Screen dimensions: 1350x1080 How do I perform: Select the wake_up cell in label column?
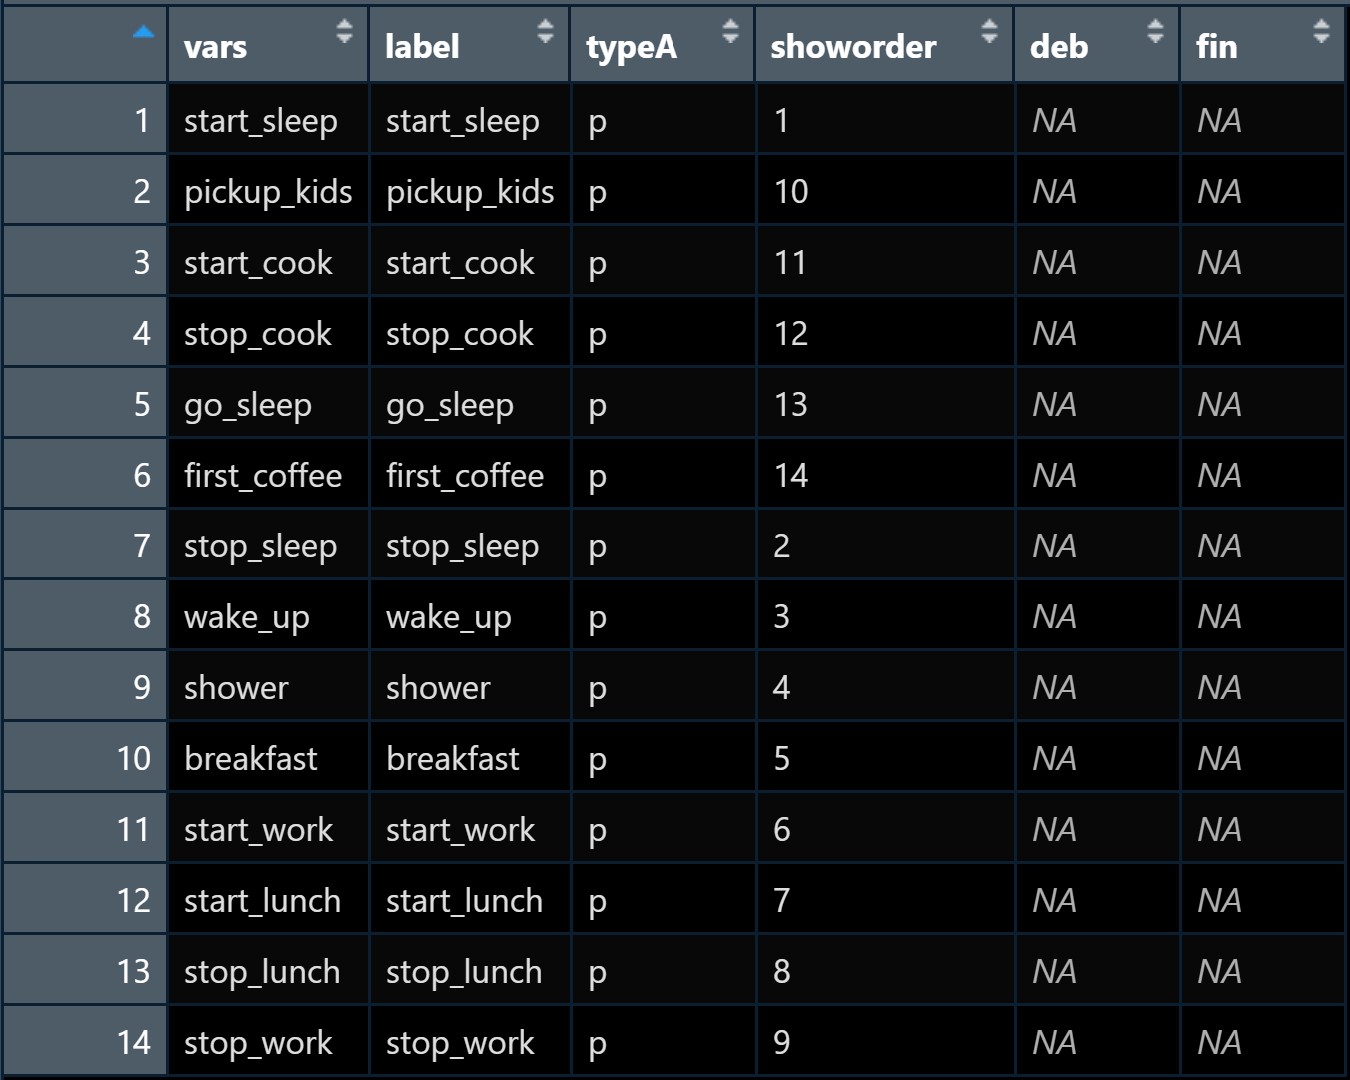(x=449, y=617)
